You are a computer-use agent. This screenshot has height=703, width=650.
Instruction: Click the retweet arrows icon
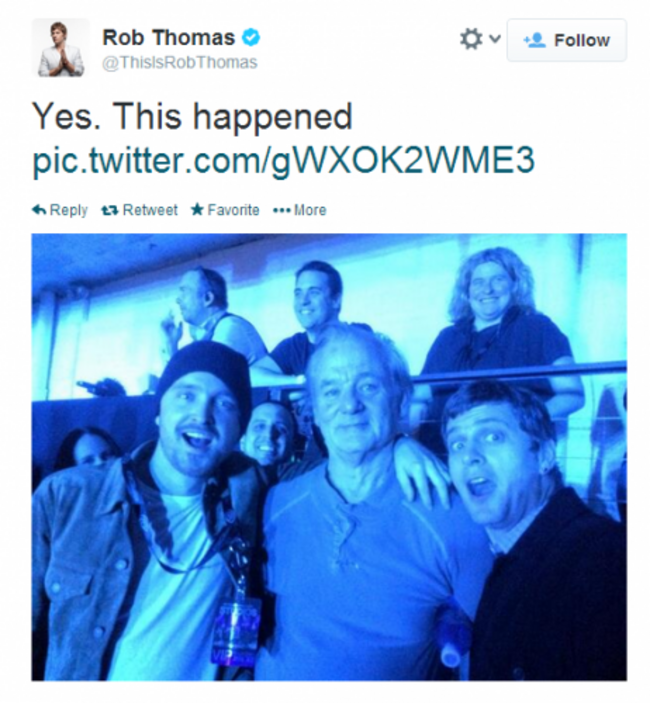[x=110, y=210]
